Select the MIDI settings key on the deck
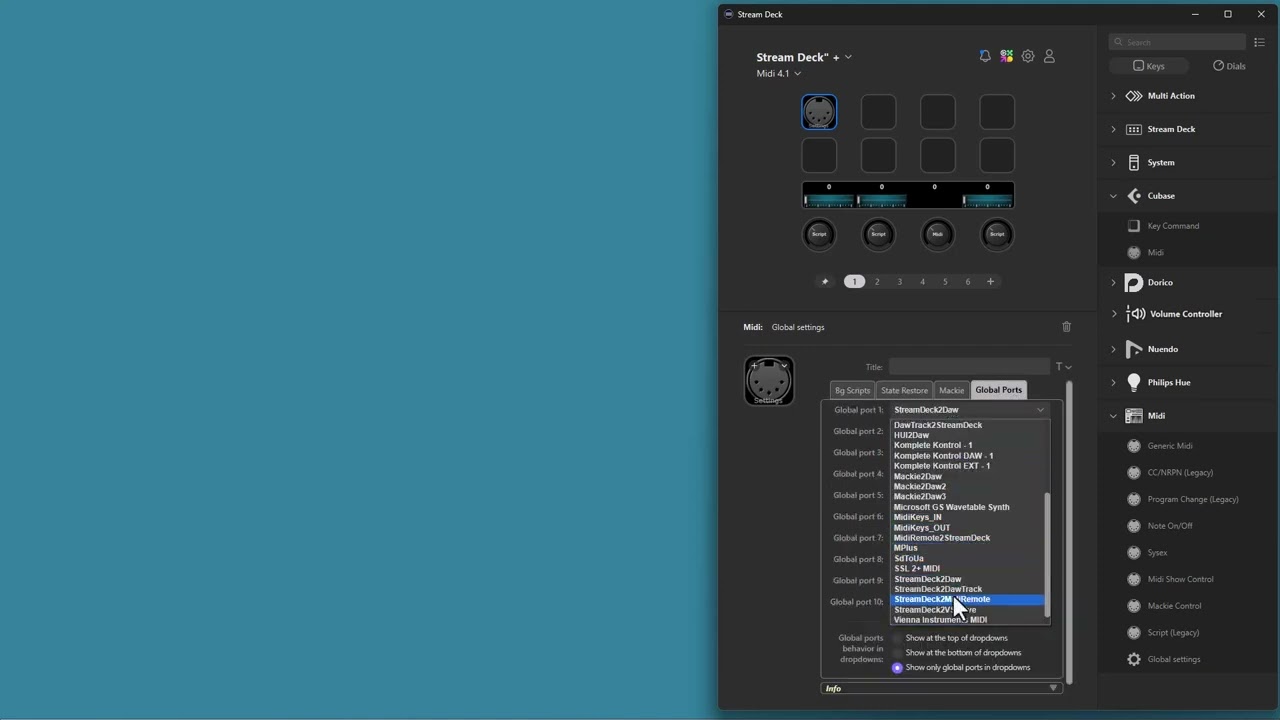This screenshot has height=720, width=1280. tap(819, 112)
